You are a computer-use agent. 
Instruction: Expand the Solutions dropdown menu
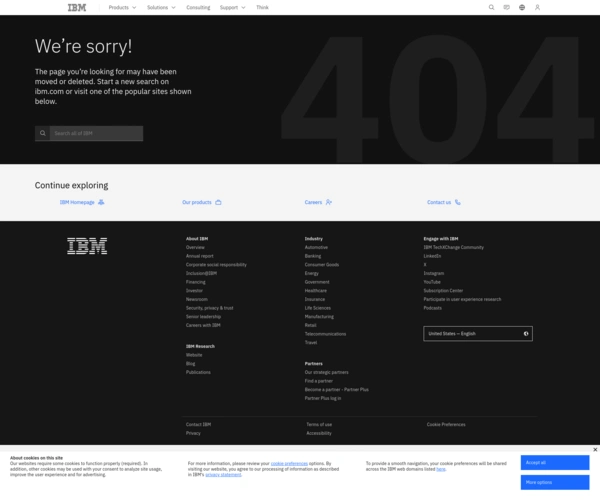pos(161,7)
